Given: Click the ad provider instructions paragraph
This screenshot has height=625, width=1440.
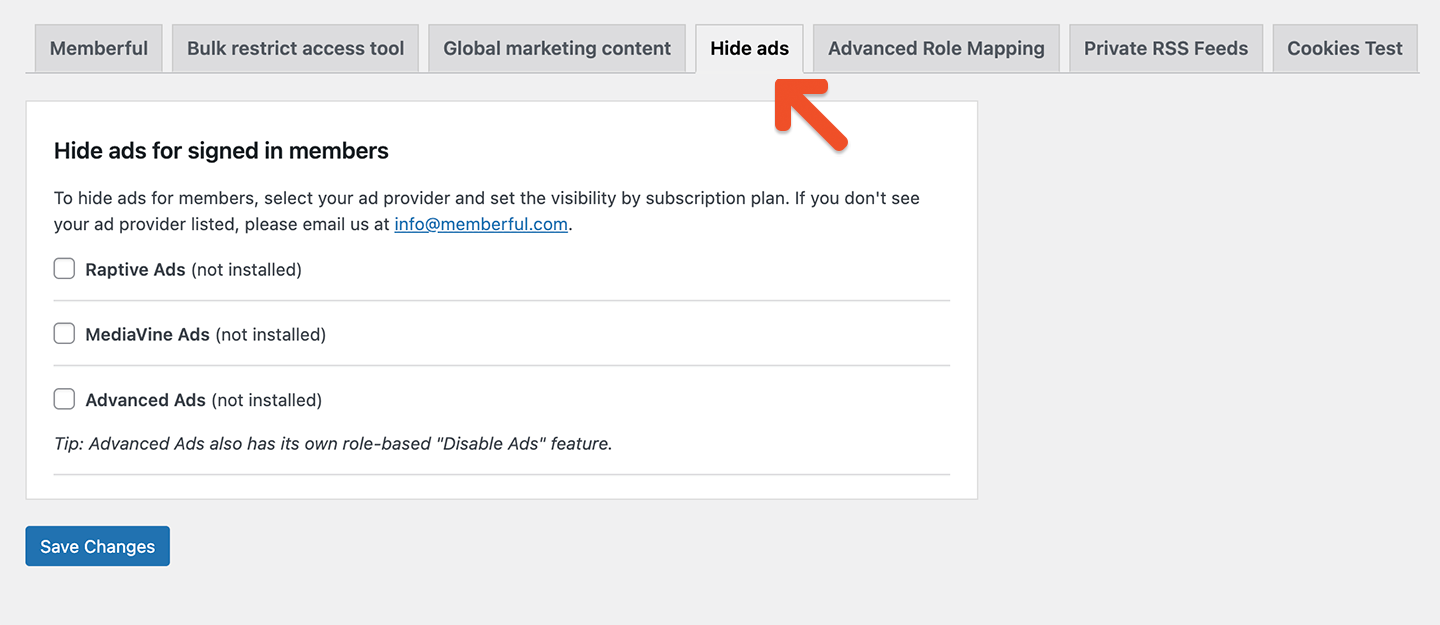Looking at the screenshot, I should click(x=485, y=210).
